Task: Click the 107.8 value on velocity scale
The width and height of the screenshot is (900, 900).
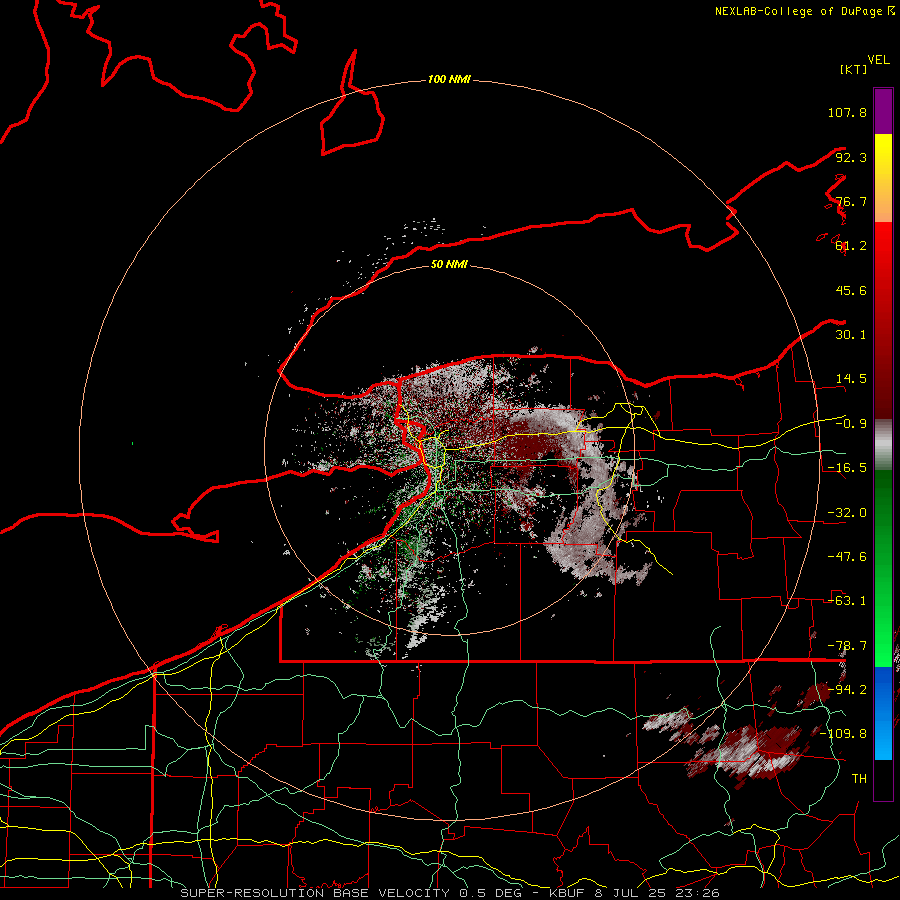Action: 847,112
